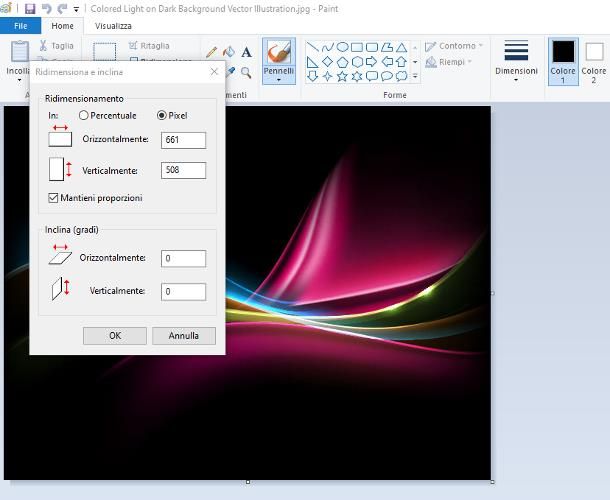Select the Rounded rectangle shape
Viewport: 610px width, 500px height.
[372, 47]
